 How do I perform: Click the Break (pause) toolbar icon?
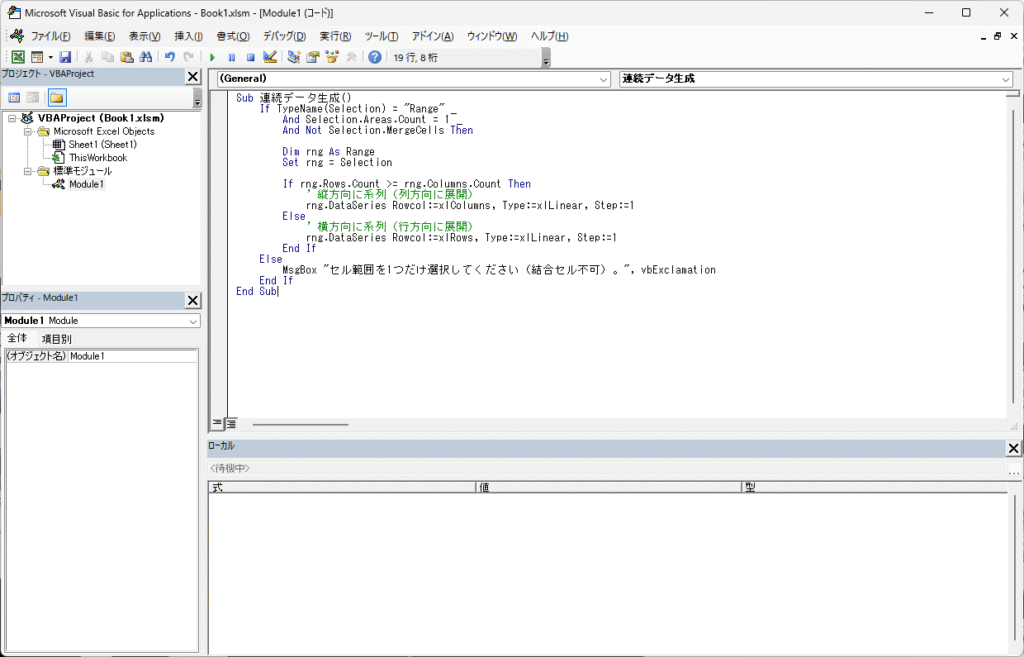[231, 58]
